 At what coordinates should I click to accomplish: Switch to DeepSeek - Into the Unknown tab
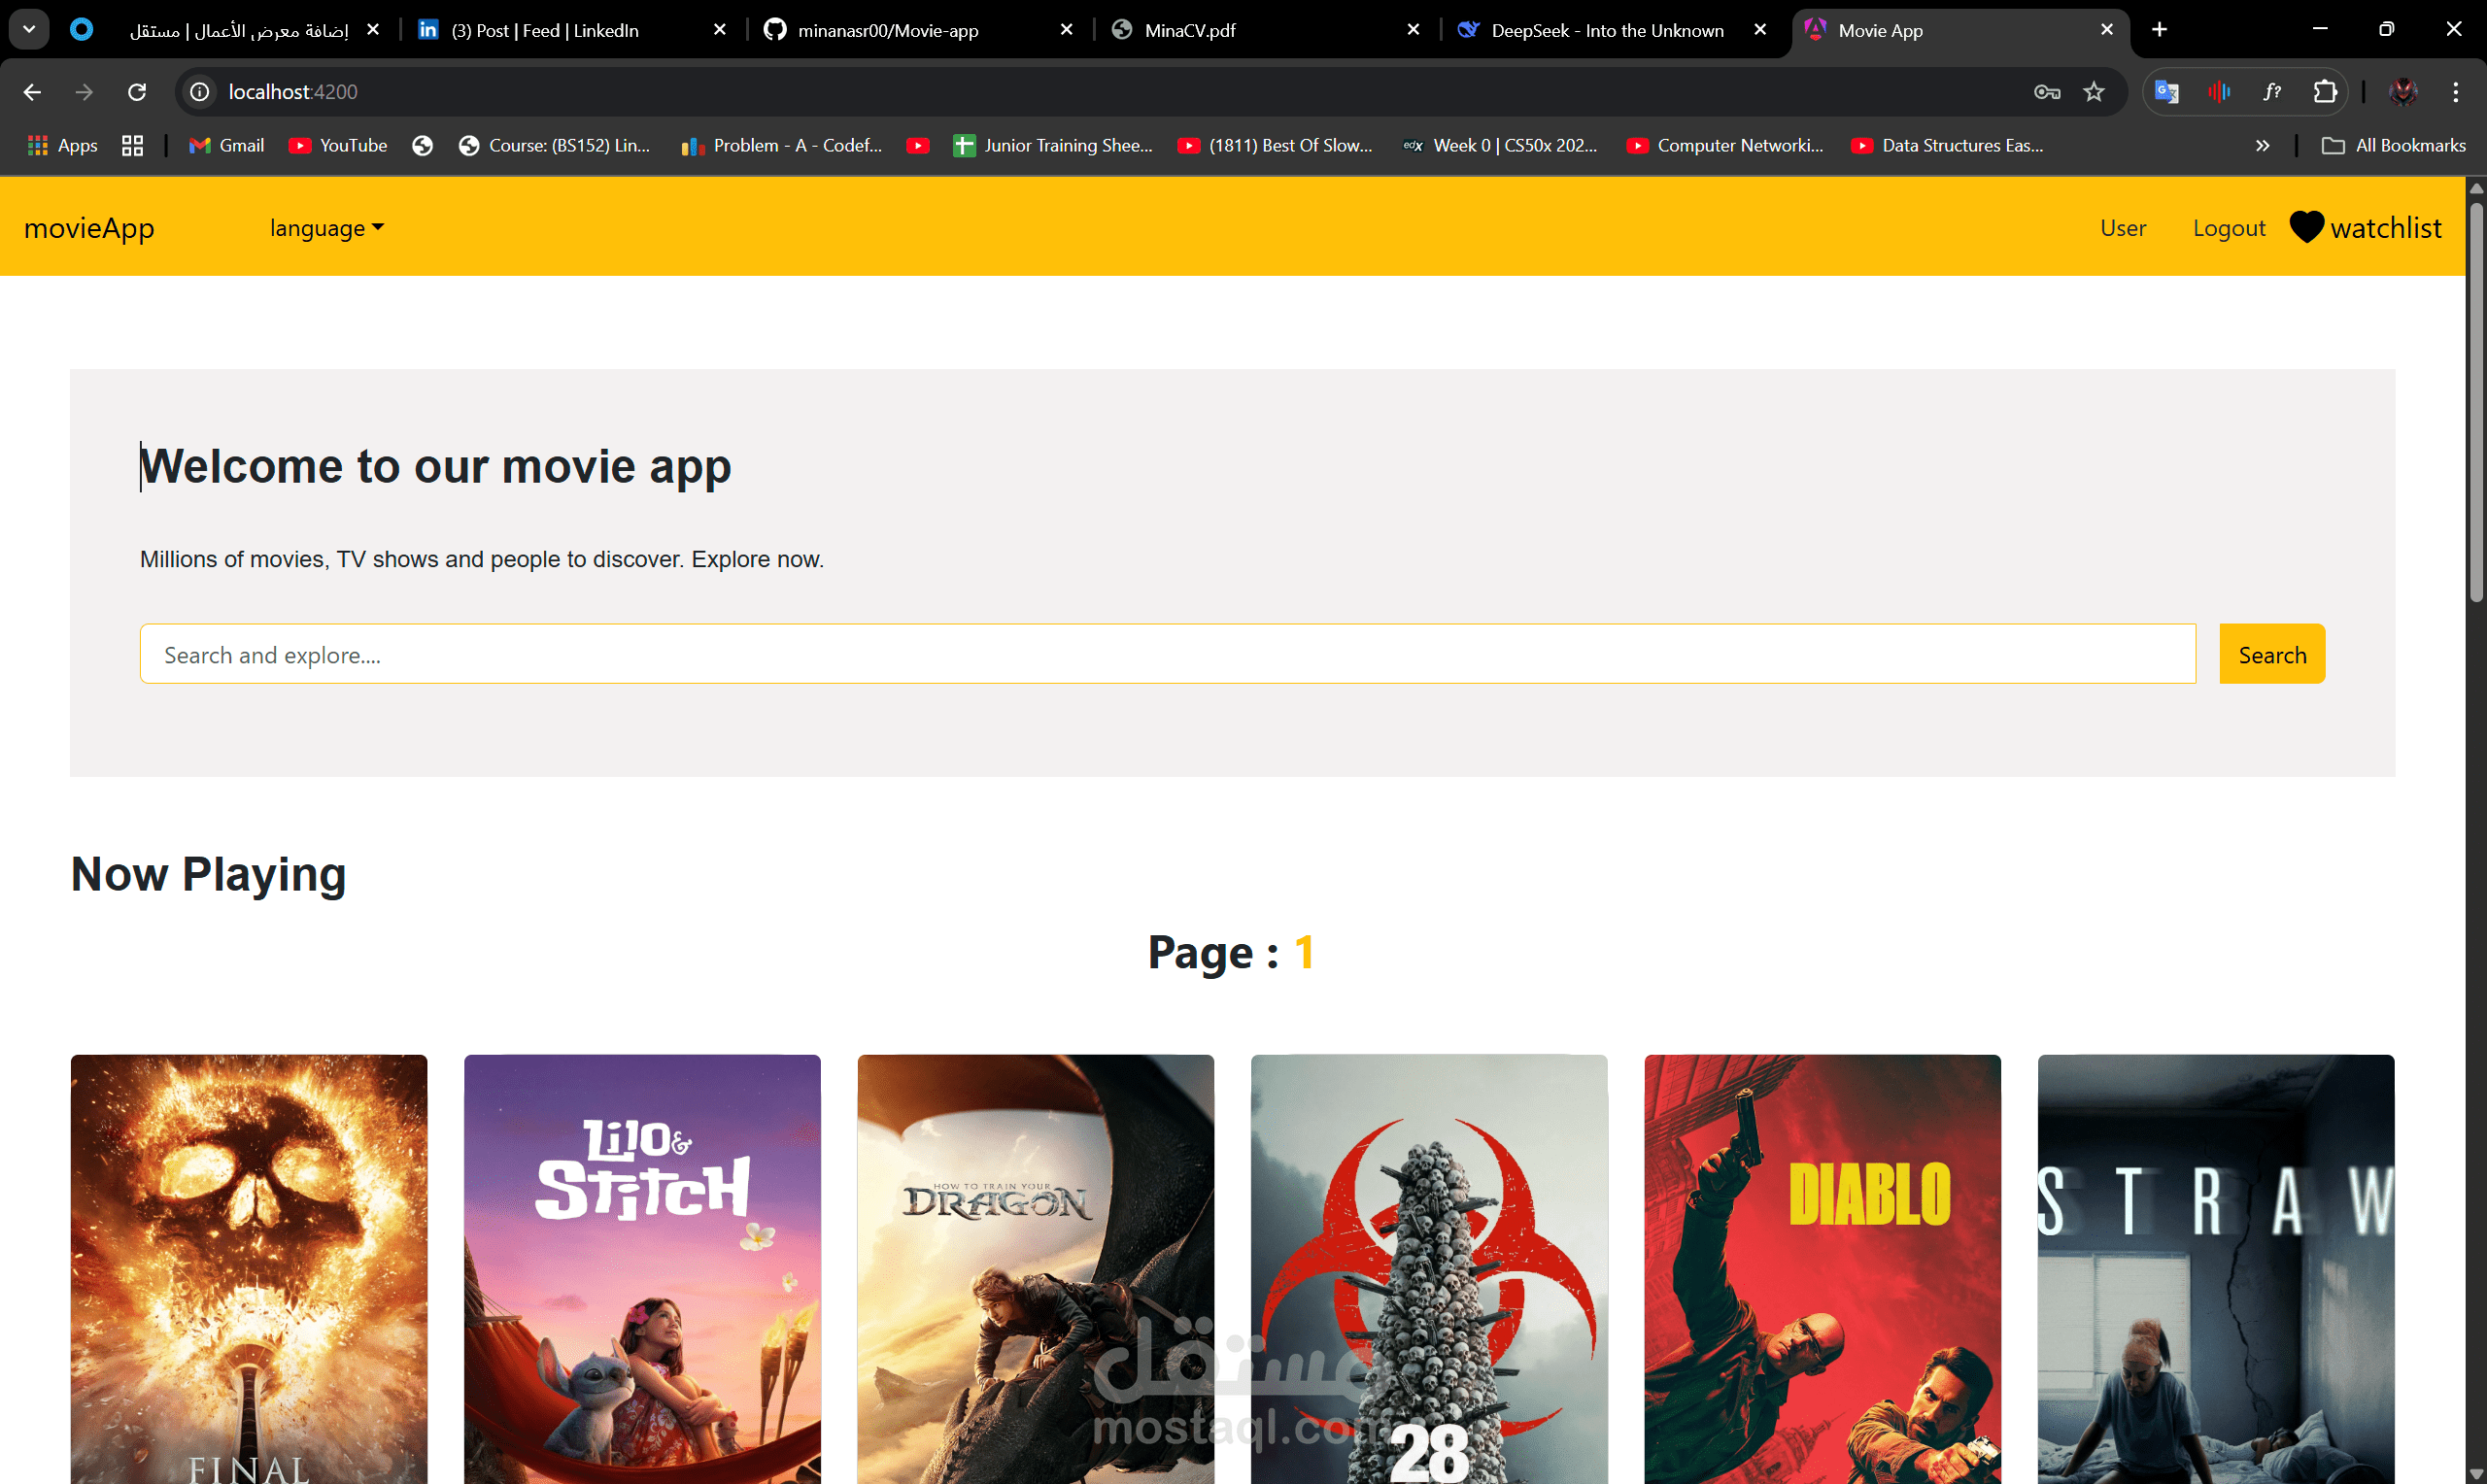1612,30
